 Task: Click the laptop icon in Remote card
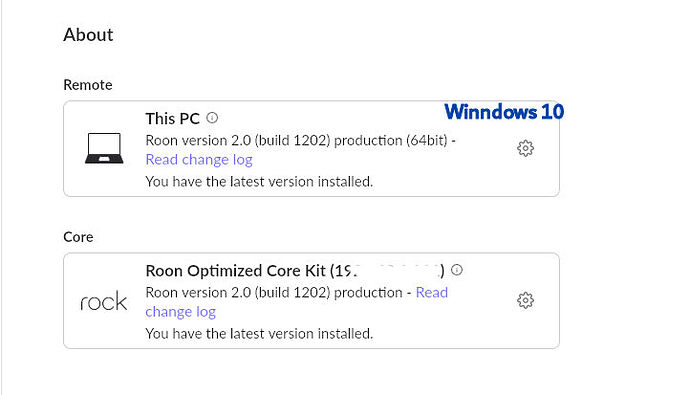click(x=104, y=148)
